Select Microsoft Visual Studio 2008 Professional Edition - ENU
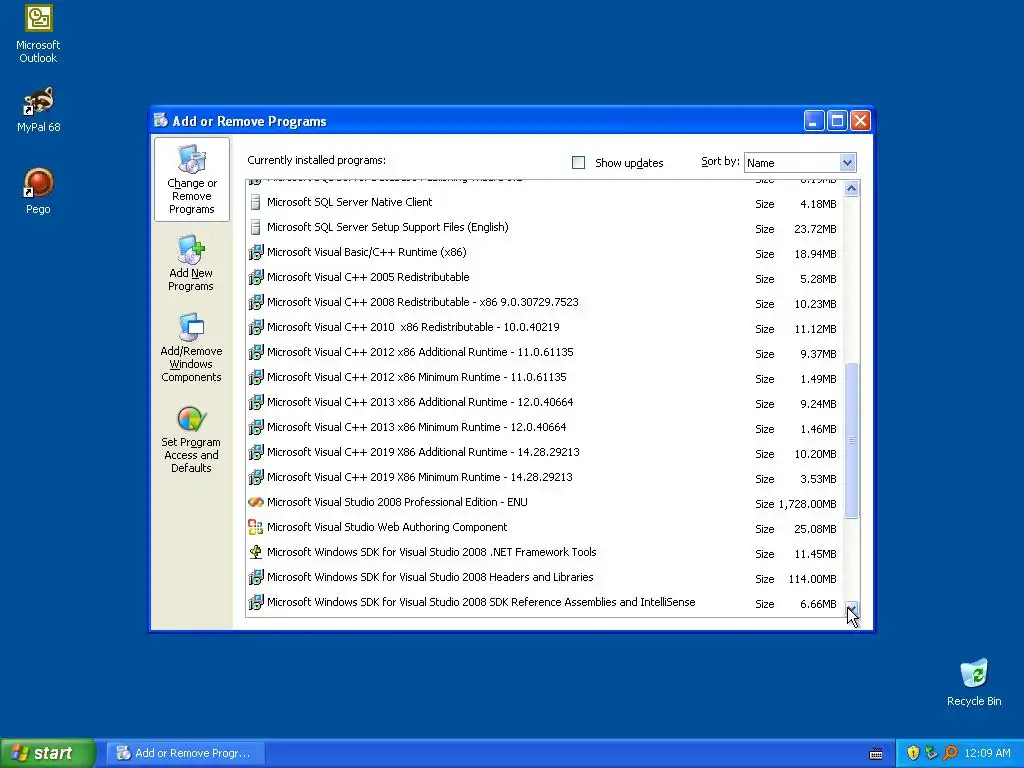 (x=545, y=502)
